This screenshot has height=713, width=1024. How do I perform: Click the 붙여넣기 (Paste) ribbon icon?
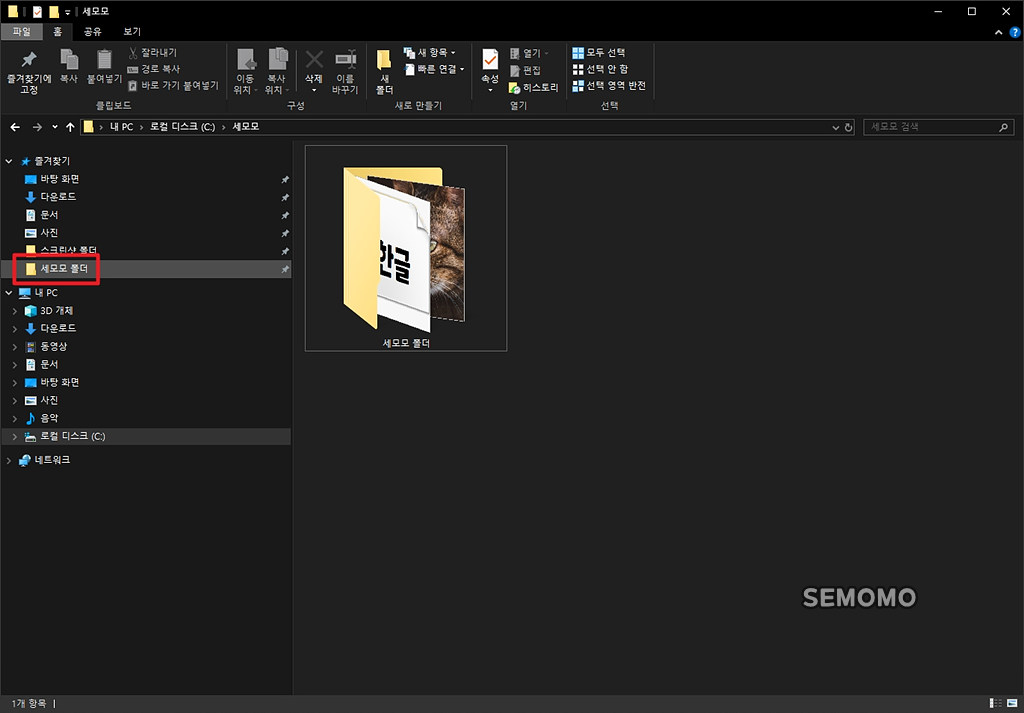[104, 67]
